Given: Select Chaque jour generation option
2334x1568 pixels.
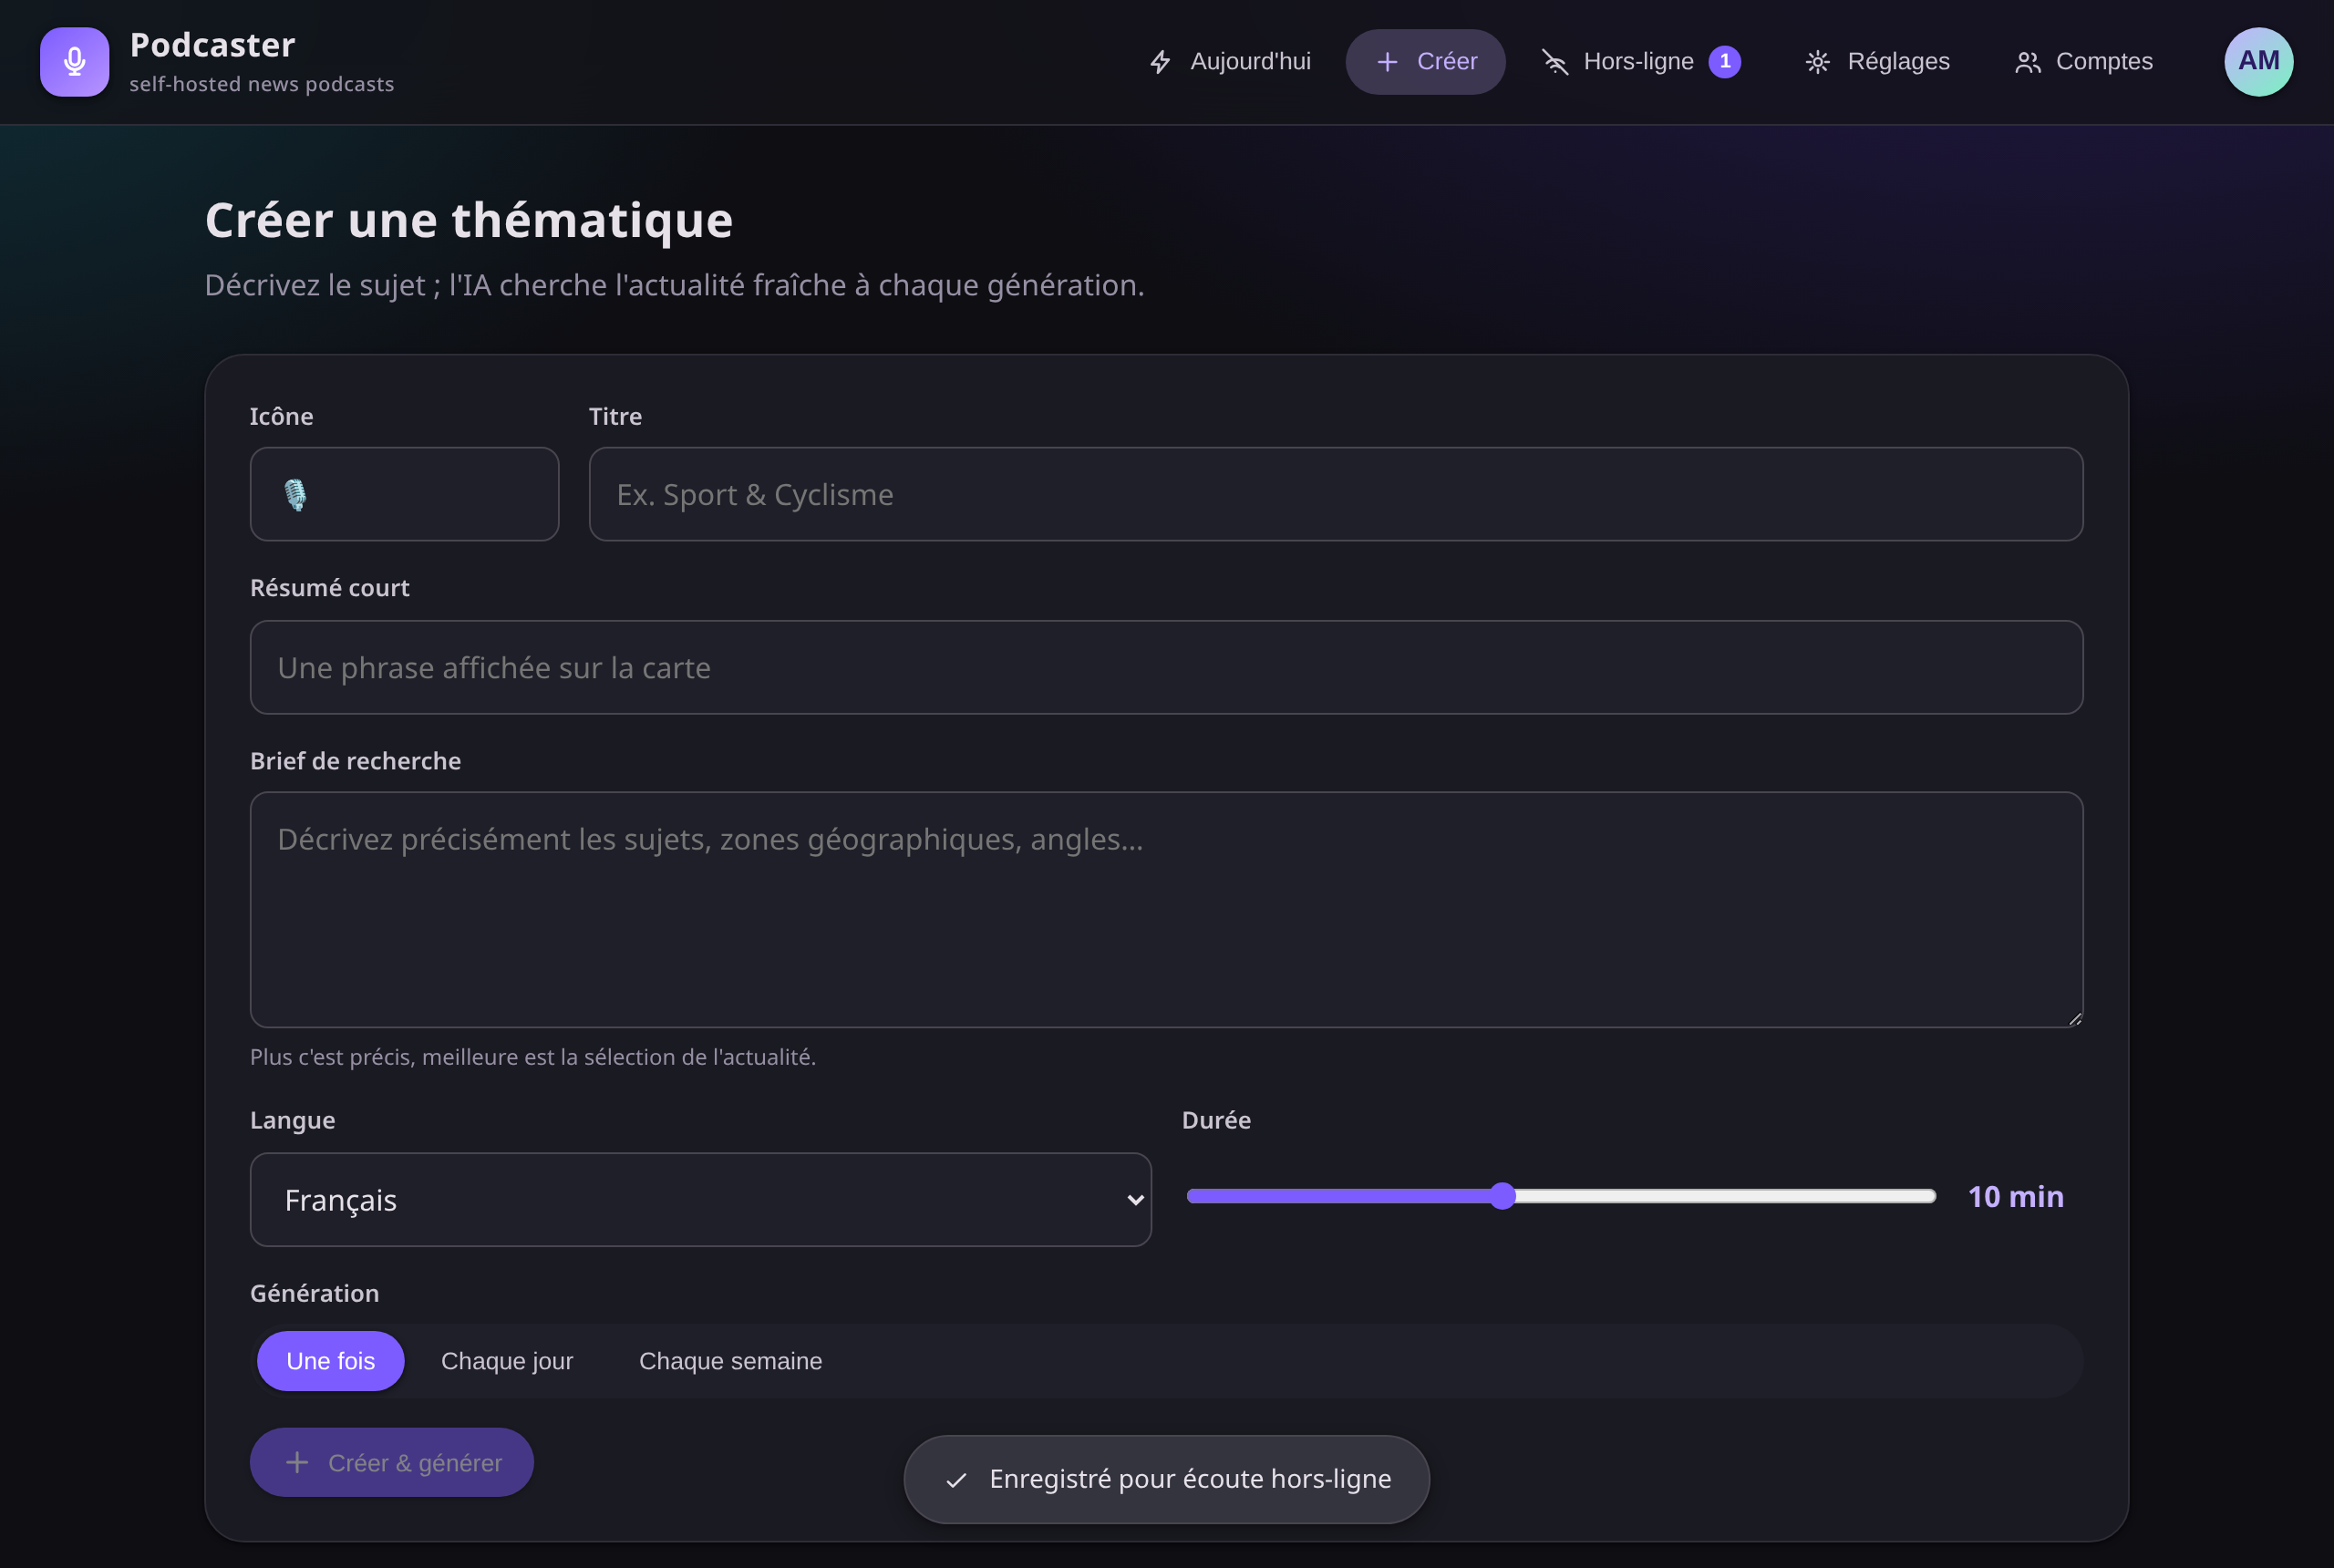Looking at the screenshot, I should 507,1361.
